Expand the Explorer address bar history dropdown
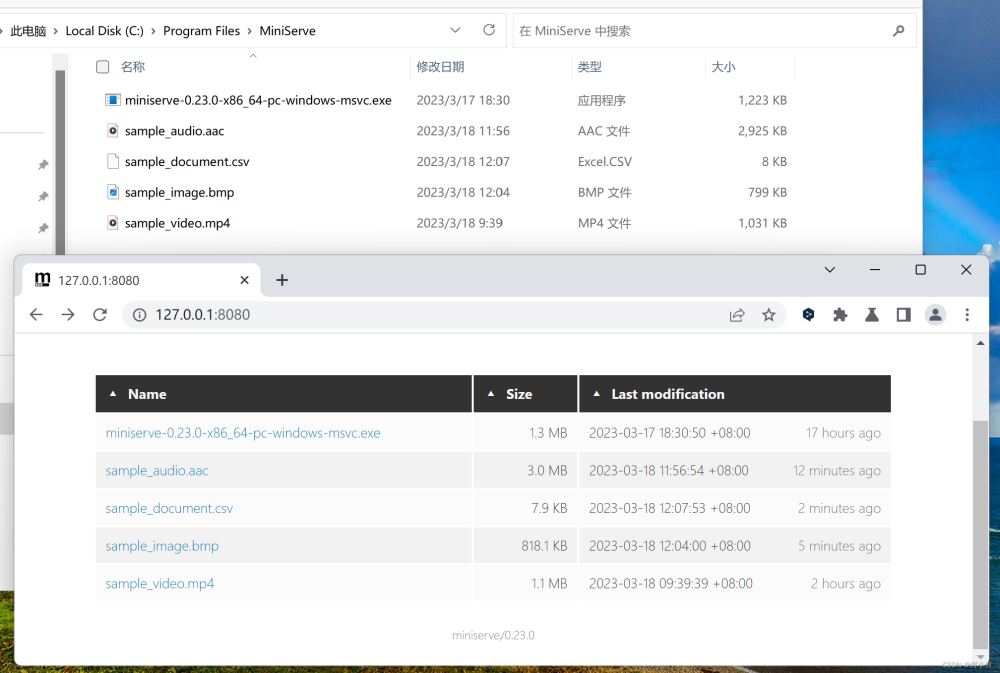This screenshot has width=1000, height=673. pos(456,31)
